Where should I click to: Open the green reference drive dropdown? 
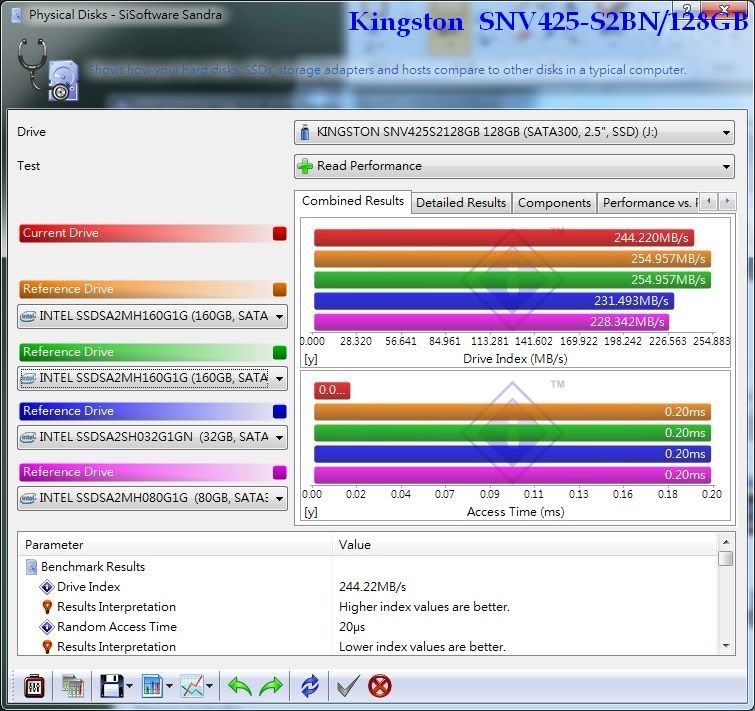tap(152, 378)
